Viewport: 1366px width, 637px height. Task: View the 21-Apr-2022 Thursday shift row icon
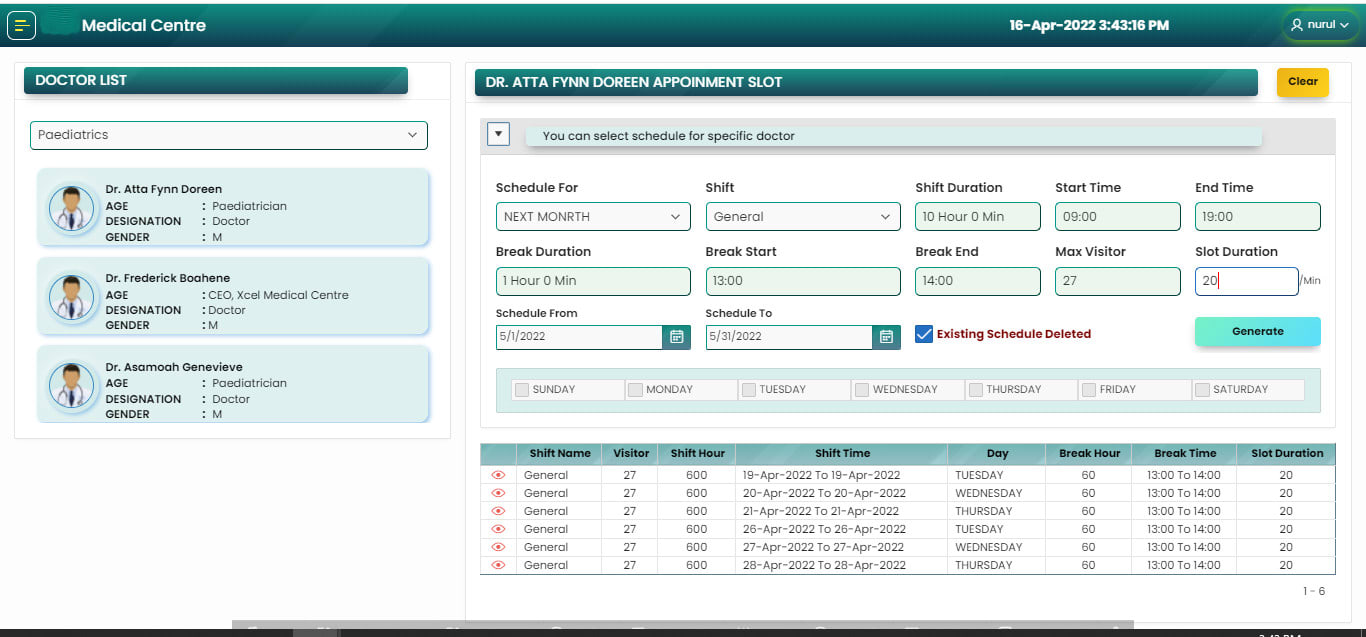point(498,511)
